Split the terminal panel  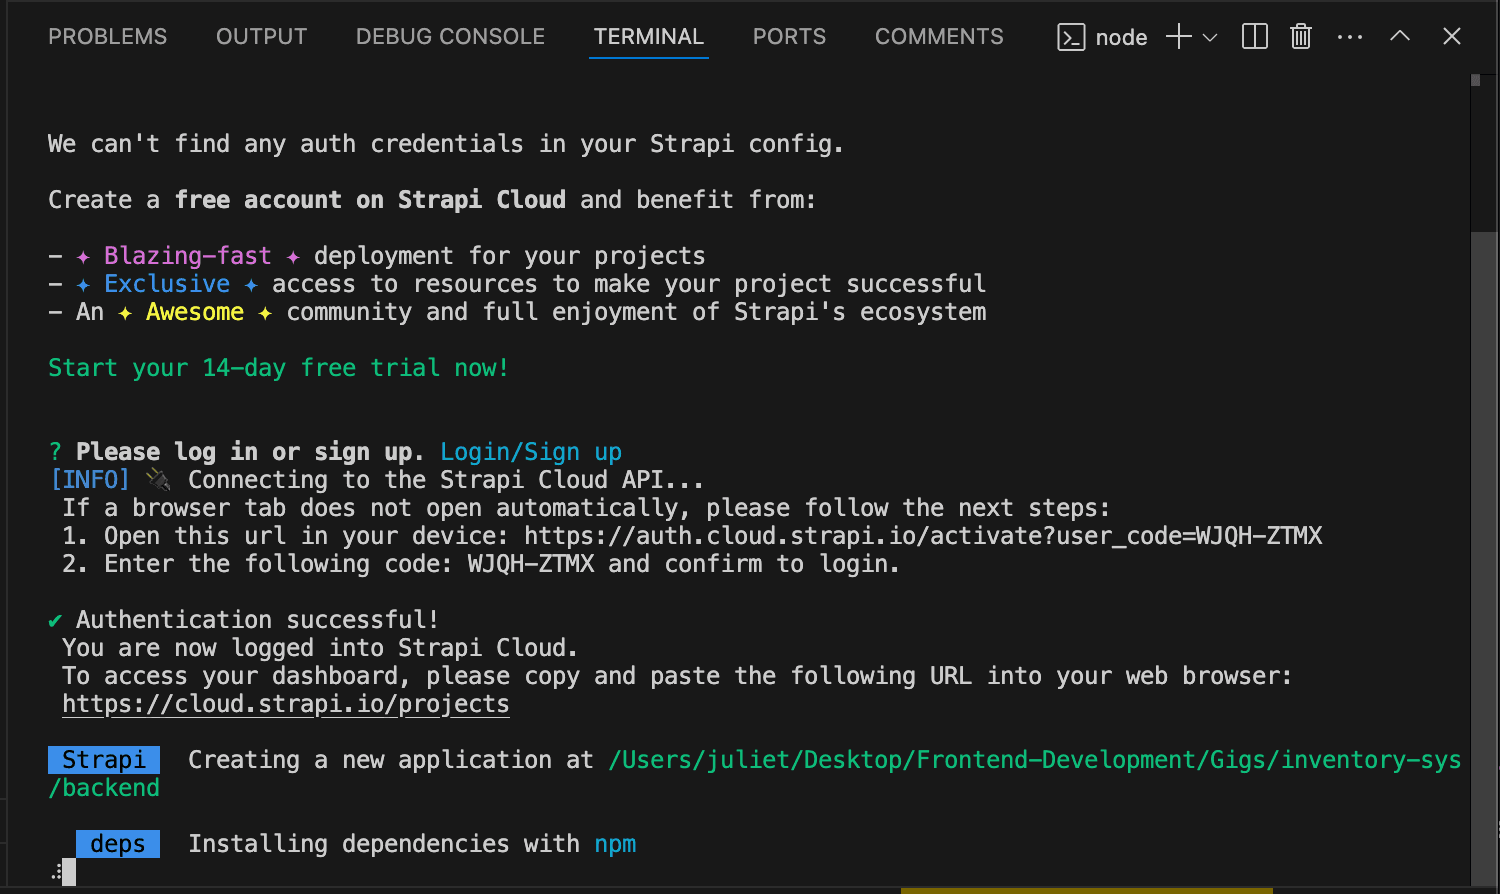tap(1254, 37)
